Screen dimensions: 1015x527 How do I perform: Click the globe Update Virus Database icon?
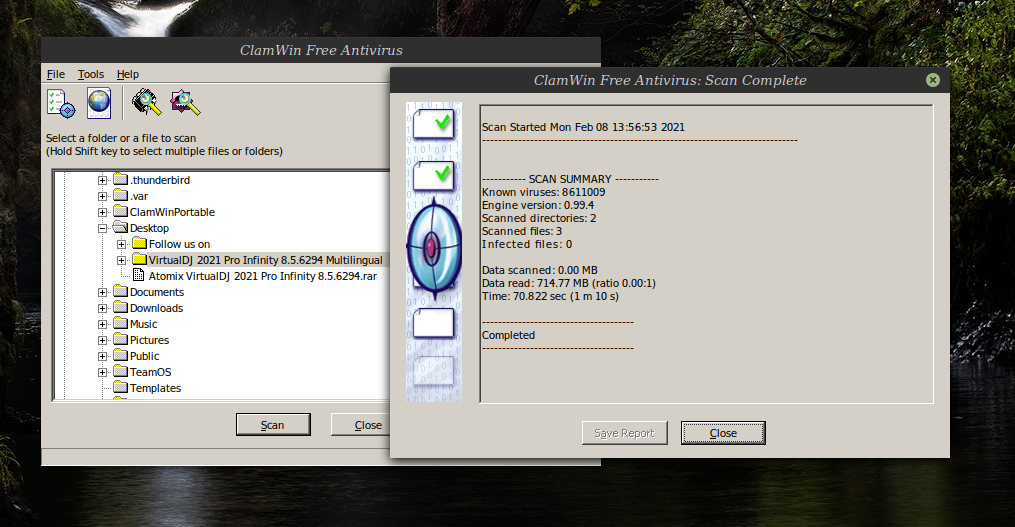tap(99, 104)
